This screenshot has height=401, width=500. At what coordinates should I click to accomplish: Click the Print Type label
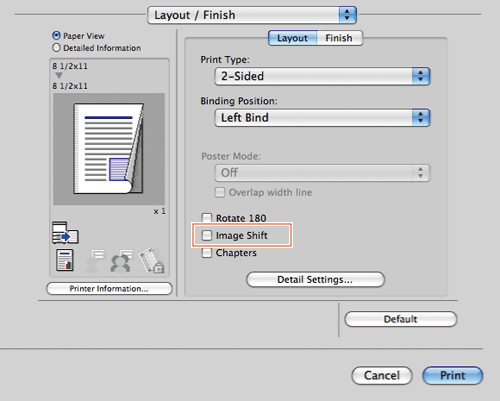(225, 60)
